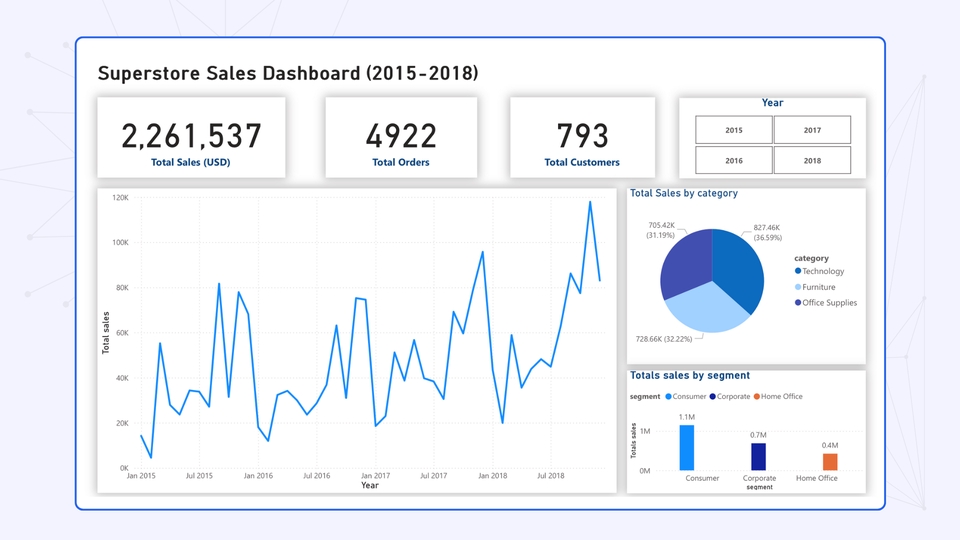Click the Total Sales (USD) card
This screenshot has height=540, width=960.
click(x=191, y=138)
